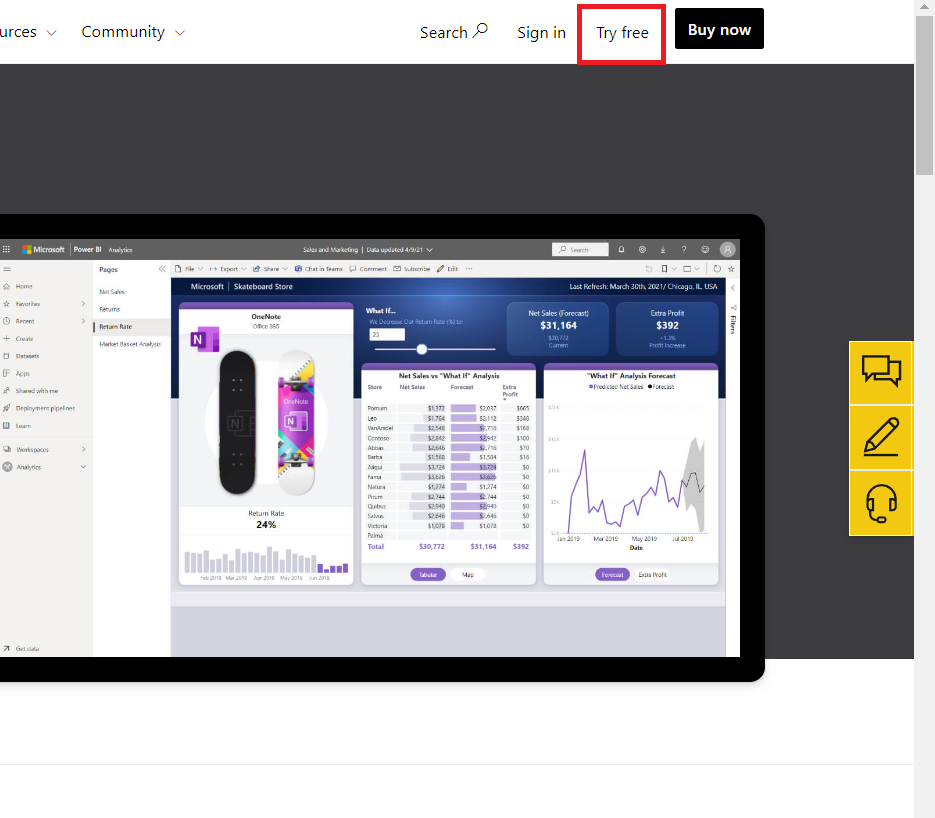Click the OneNote logo on the product card
The image size is (935, 818).
click(204, 339)
